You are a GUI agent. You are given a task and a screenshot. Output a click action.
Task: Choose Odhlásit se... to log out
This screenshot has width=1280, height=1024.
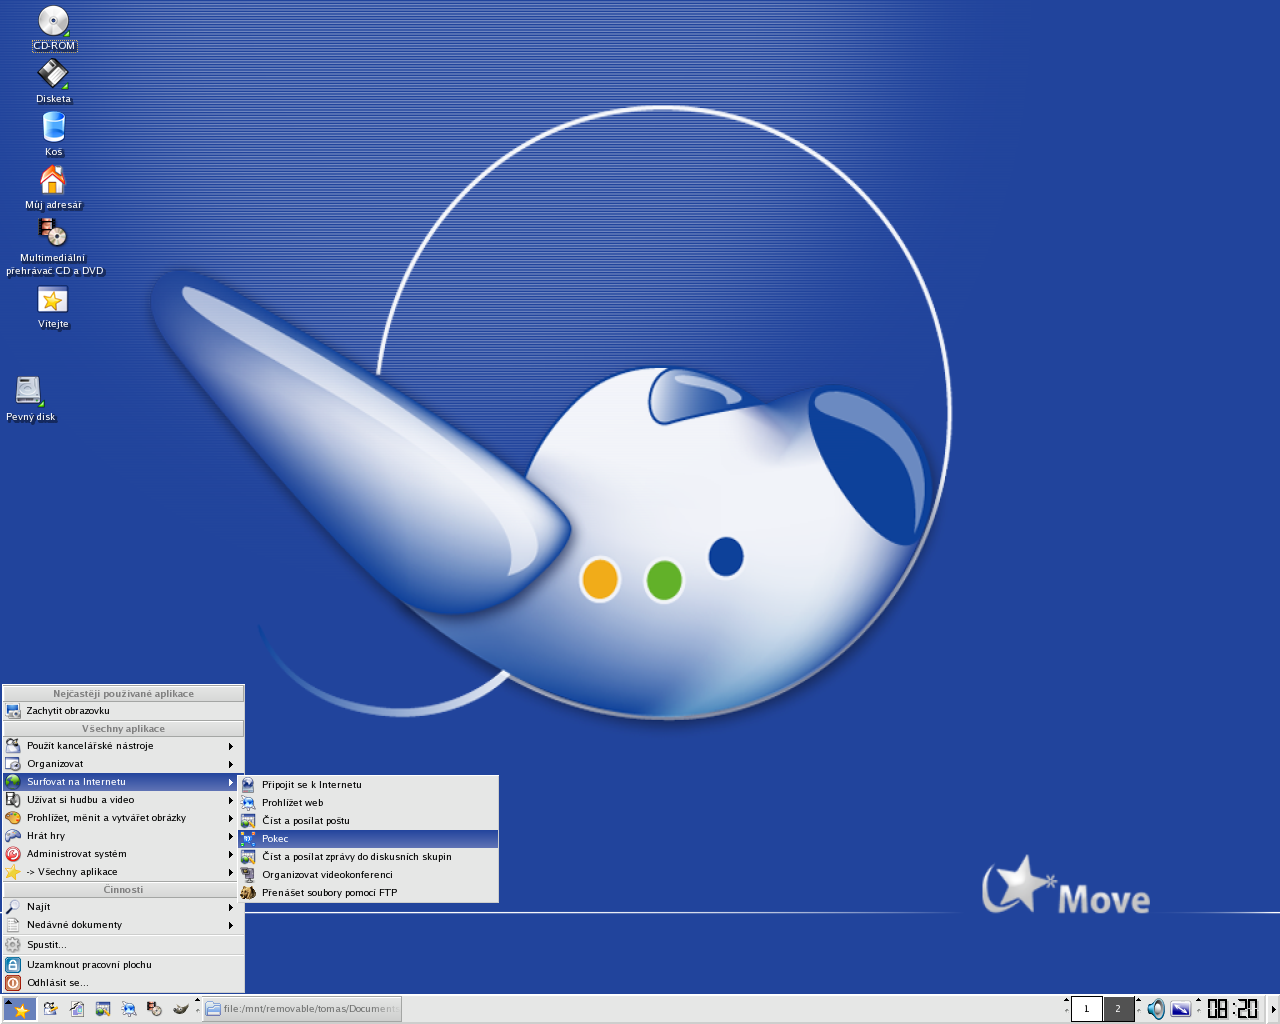tap(123, 983)
